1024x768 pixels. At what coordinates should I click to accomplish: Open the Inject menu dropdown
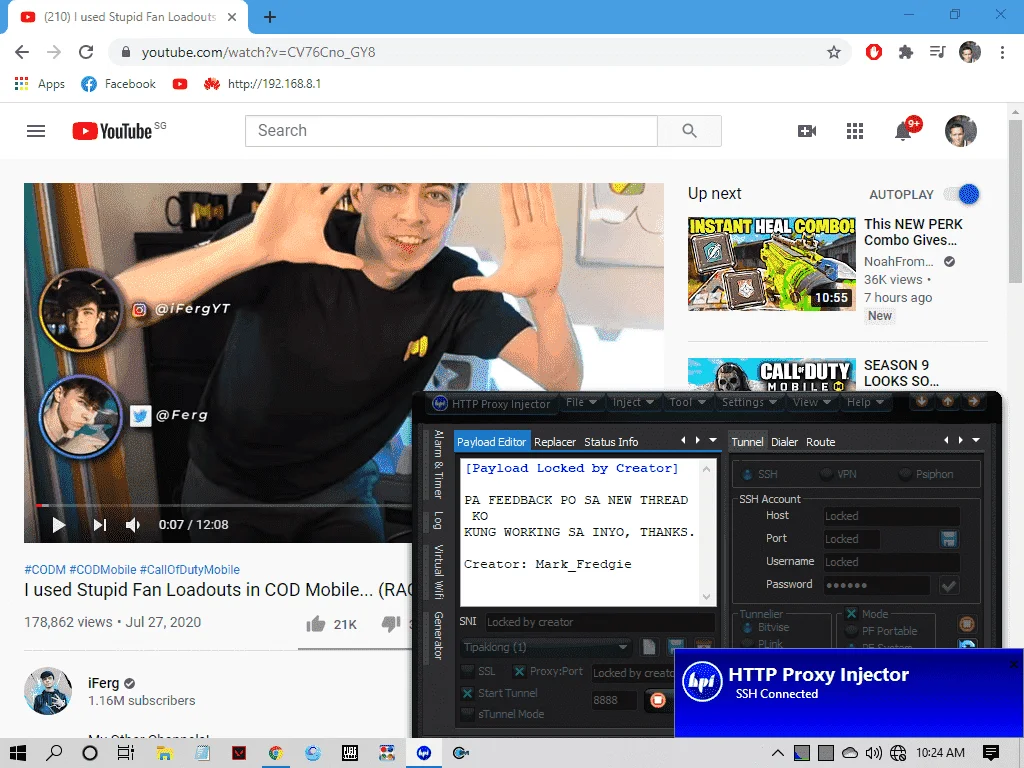[x=633, y=402]
